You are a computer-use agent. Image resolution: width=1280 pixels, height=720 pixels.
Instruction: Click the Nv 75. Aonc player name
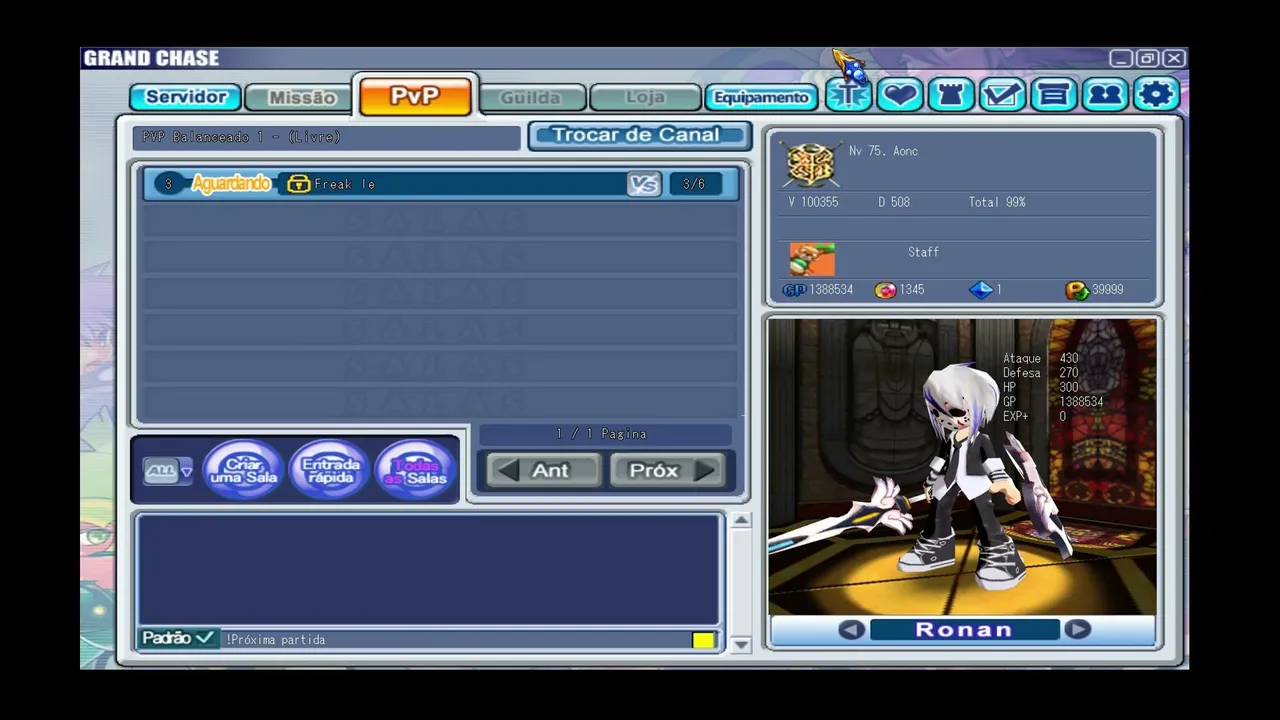click(883, 151)
